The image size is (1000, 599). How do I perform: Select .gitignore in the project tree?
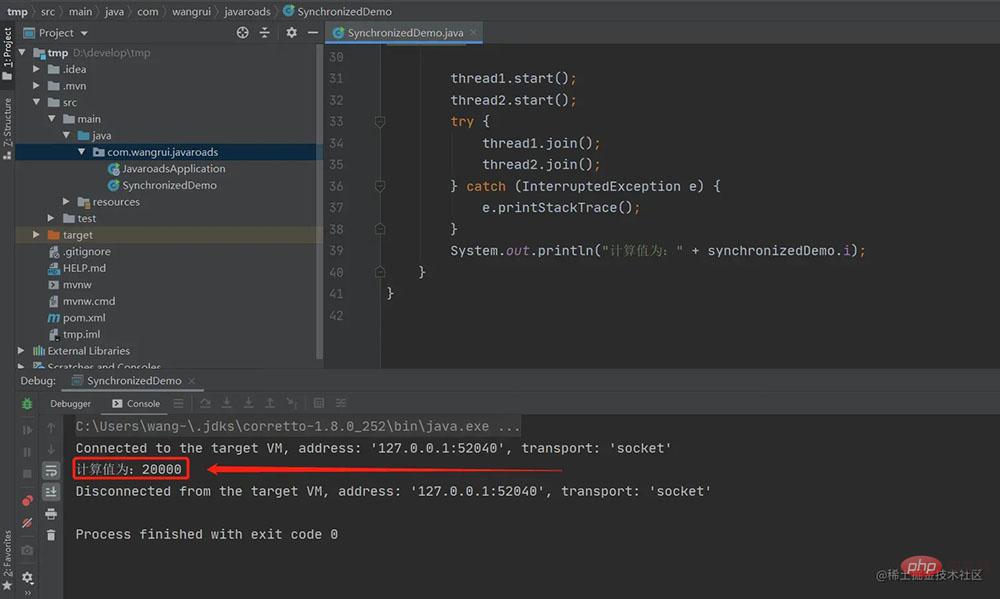pos(79,251)
